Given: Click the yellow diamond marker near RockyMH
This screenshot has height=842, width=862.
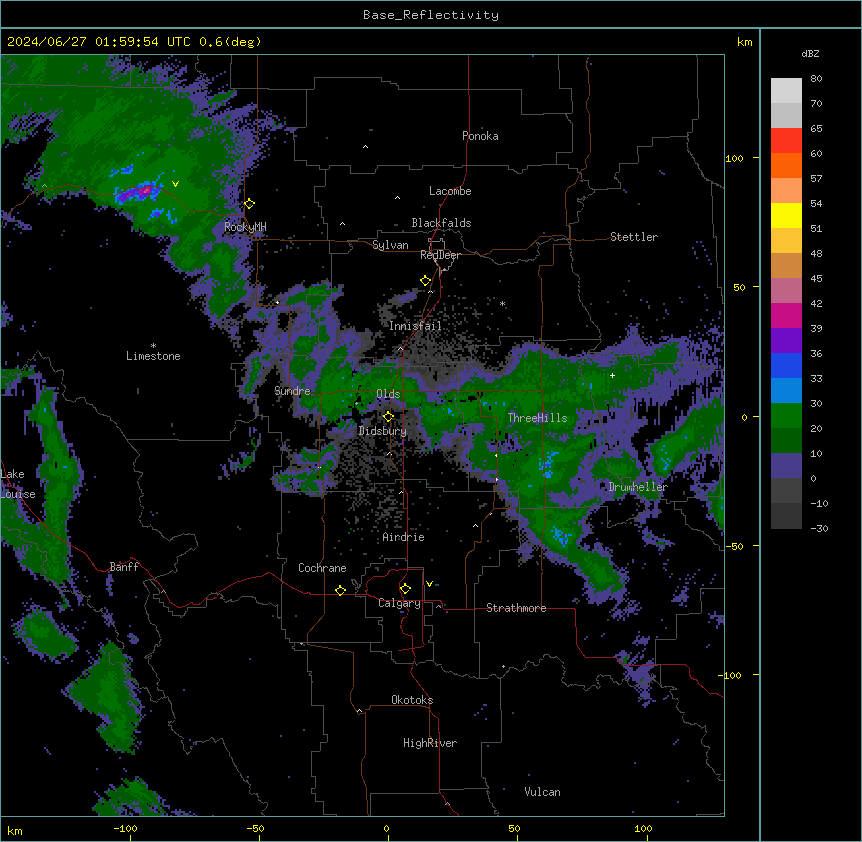Looking at the screenshot, I should (x=249, y=204).
